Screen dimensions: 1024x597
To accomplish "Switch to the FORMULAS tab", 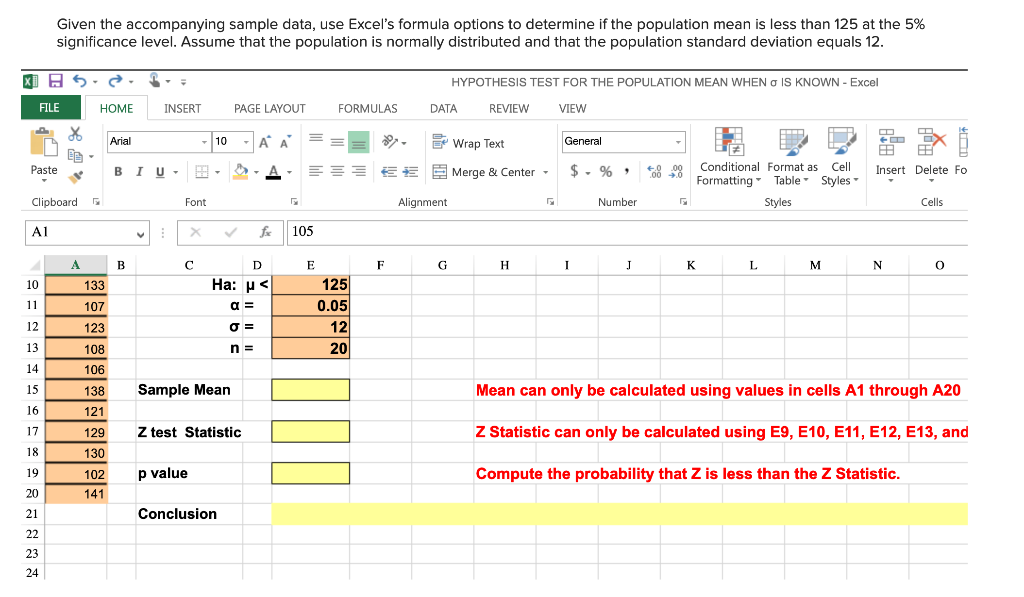I will coord(368,108).
